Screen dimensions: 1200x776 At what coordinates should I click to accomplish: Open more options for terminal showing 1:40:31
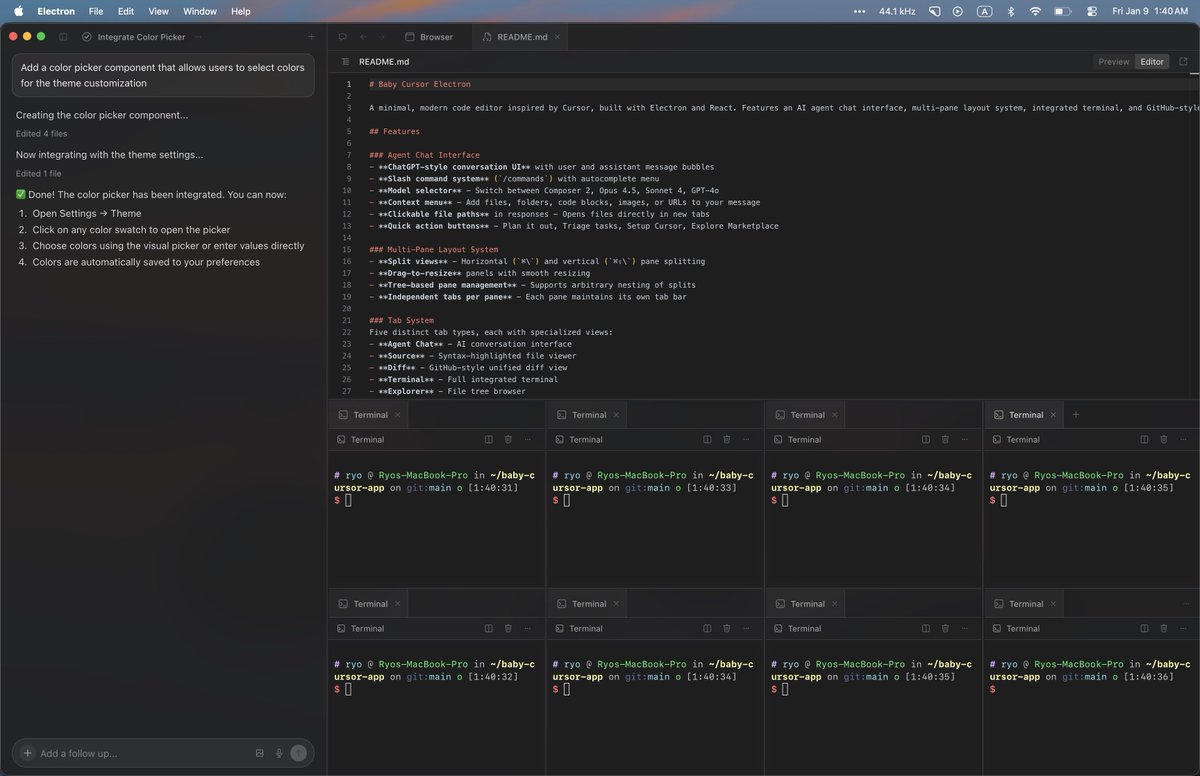pyautogui.click(x=528, y=439)
